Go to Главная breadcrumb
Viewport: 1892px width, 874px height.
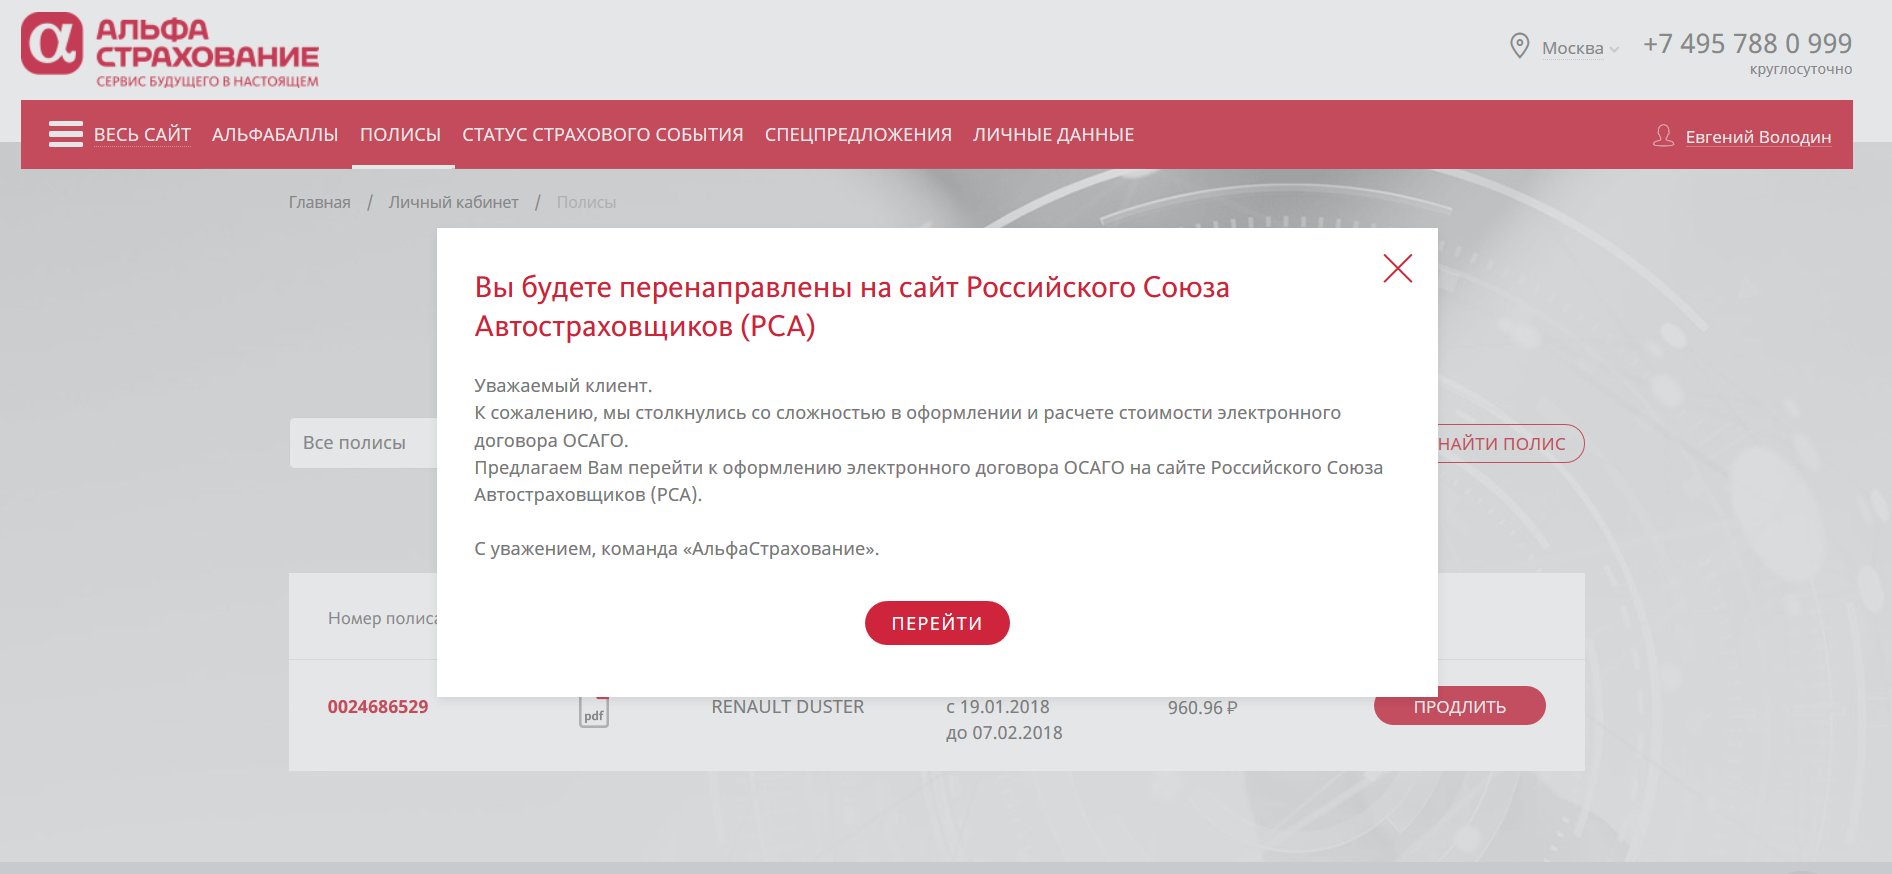320,202
